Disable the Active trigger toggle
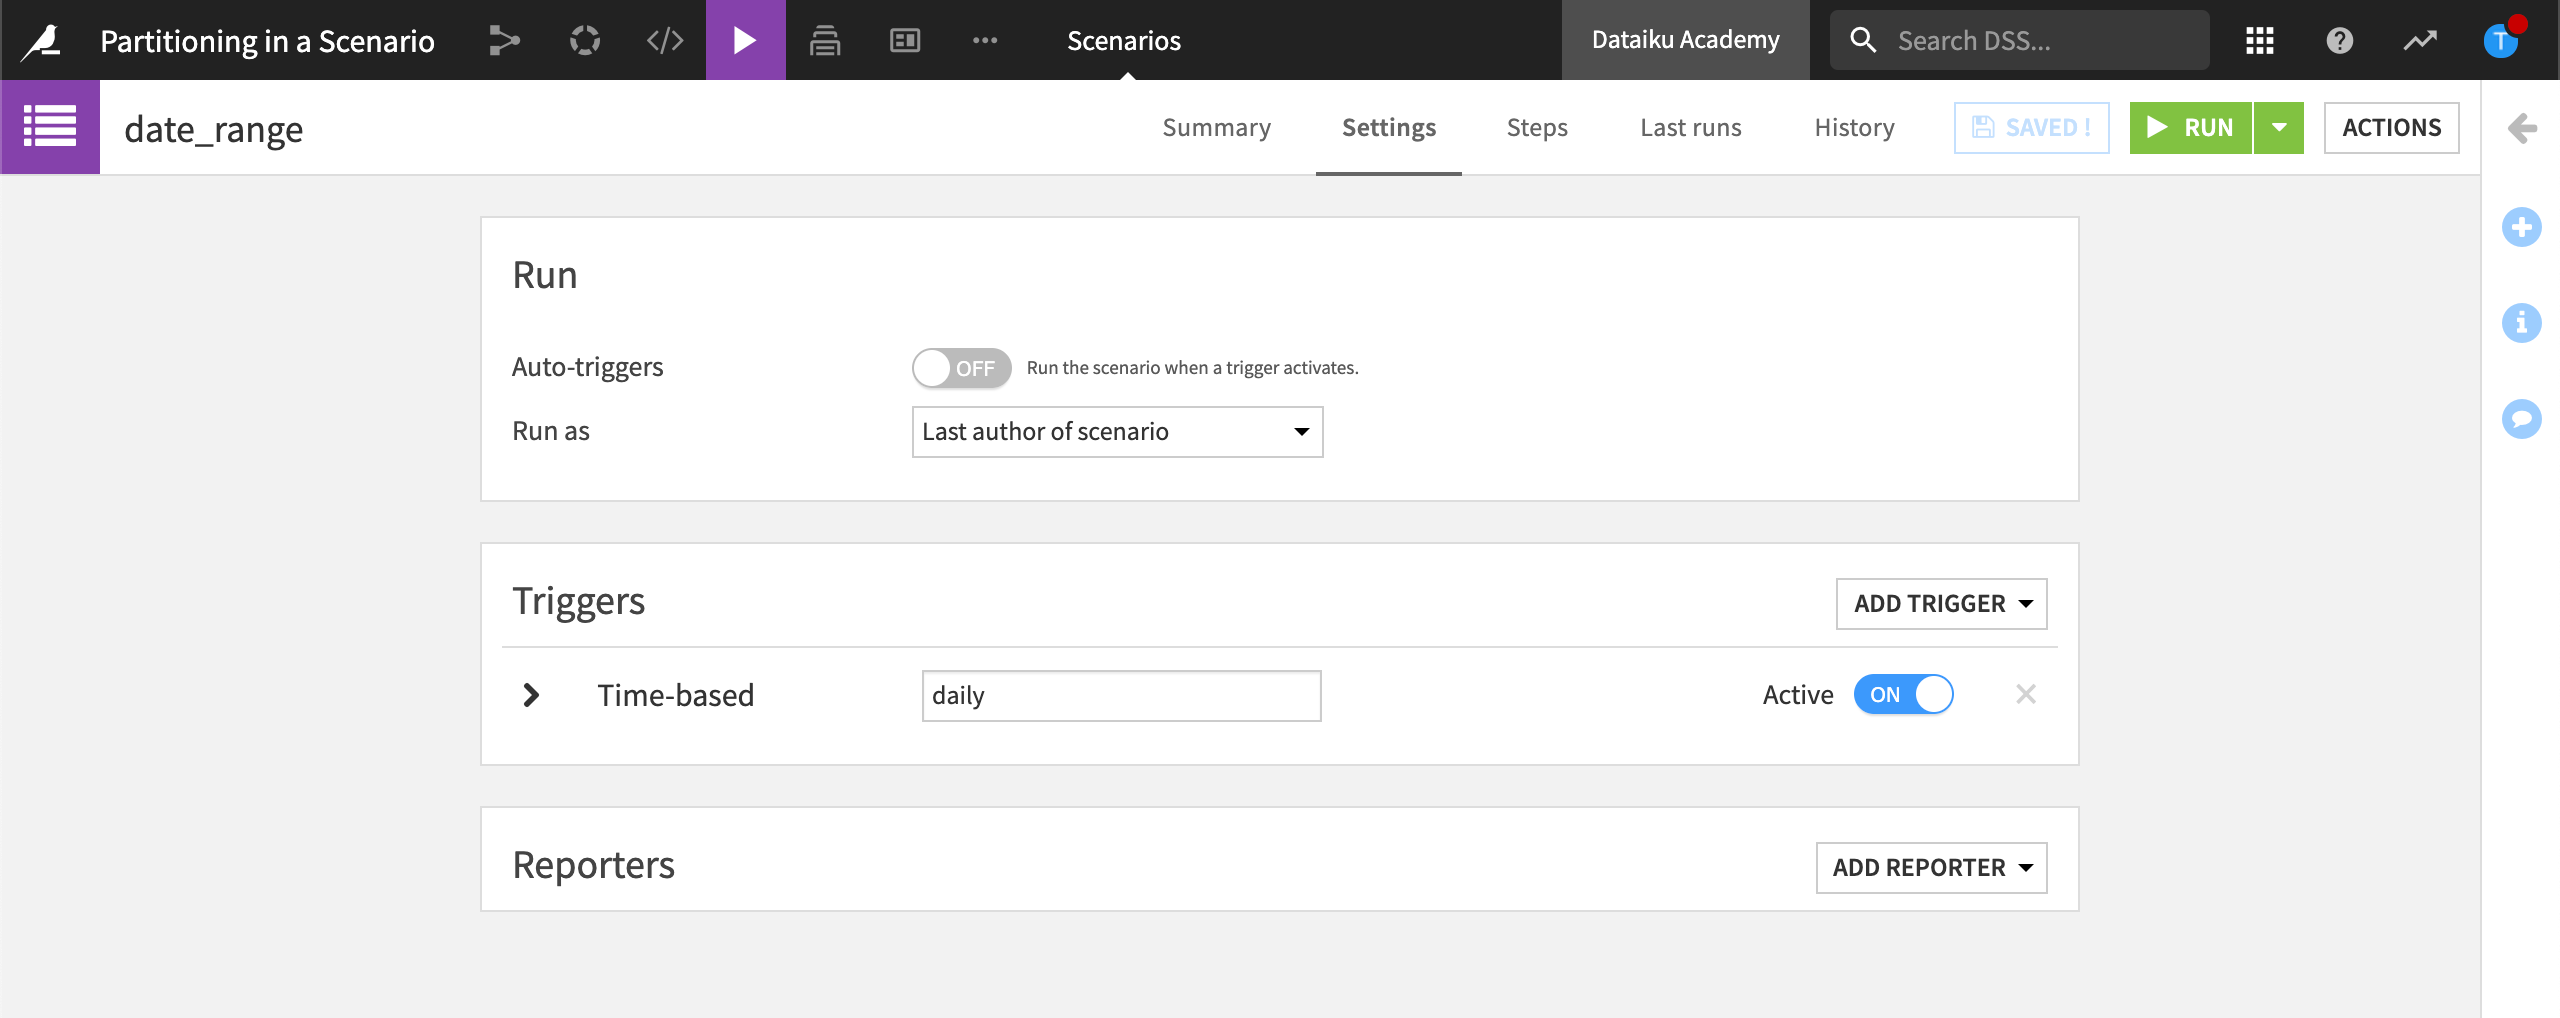The height and width of the screenshot is (1018, 2560). (x=1903, y=695)
